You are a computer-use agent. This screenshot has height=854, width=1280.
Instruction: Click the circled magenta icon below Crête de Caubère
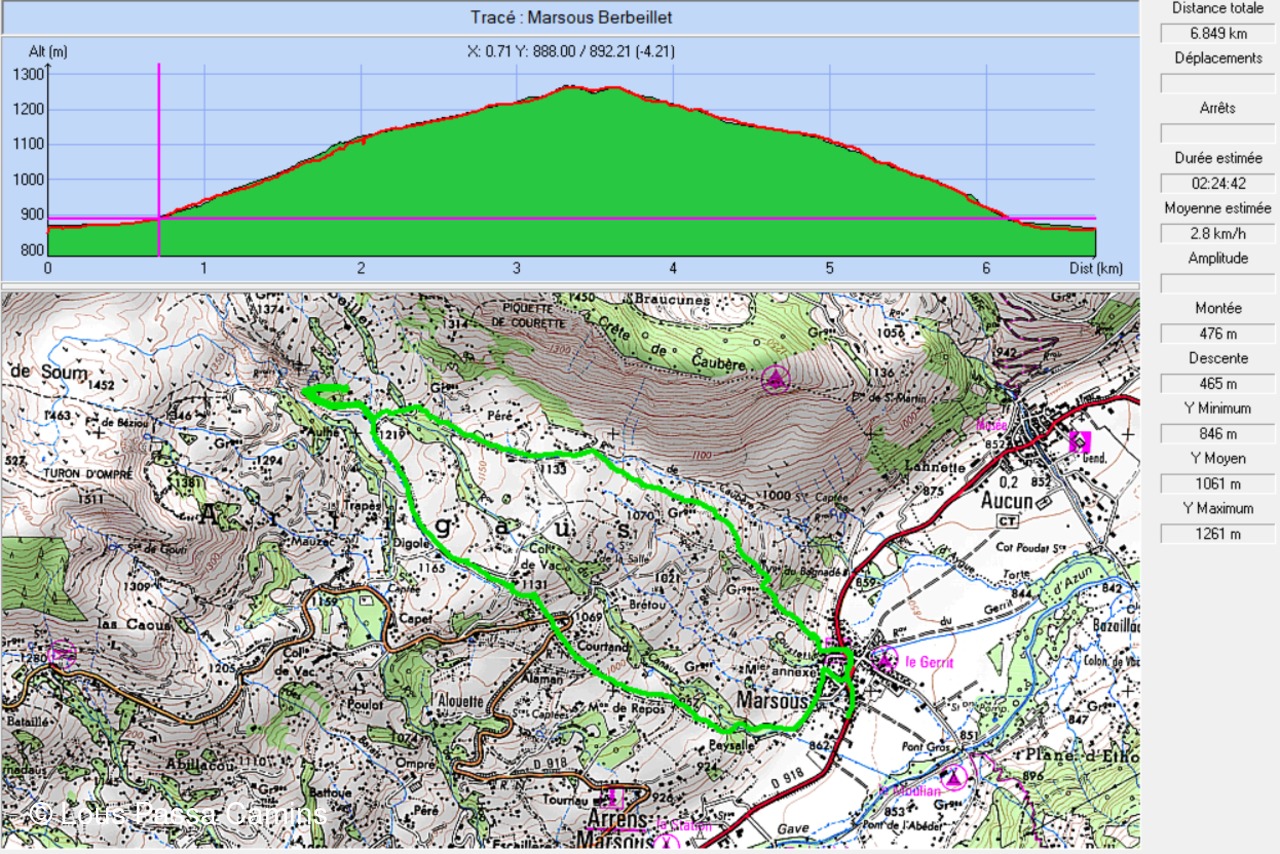click(775, 379)
